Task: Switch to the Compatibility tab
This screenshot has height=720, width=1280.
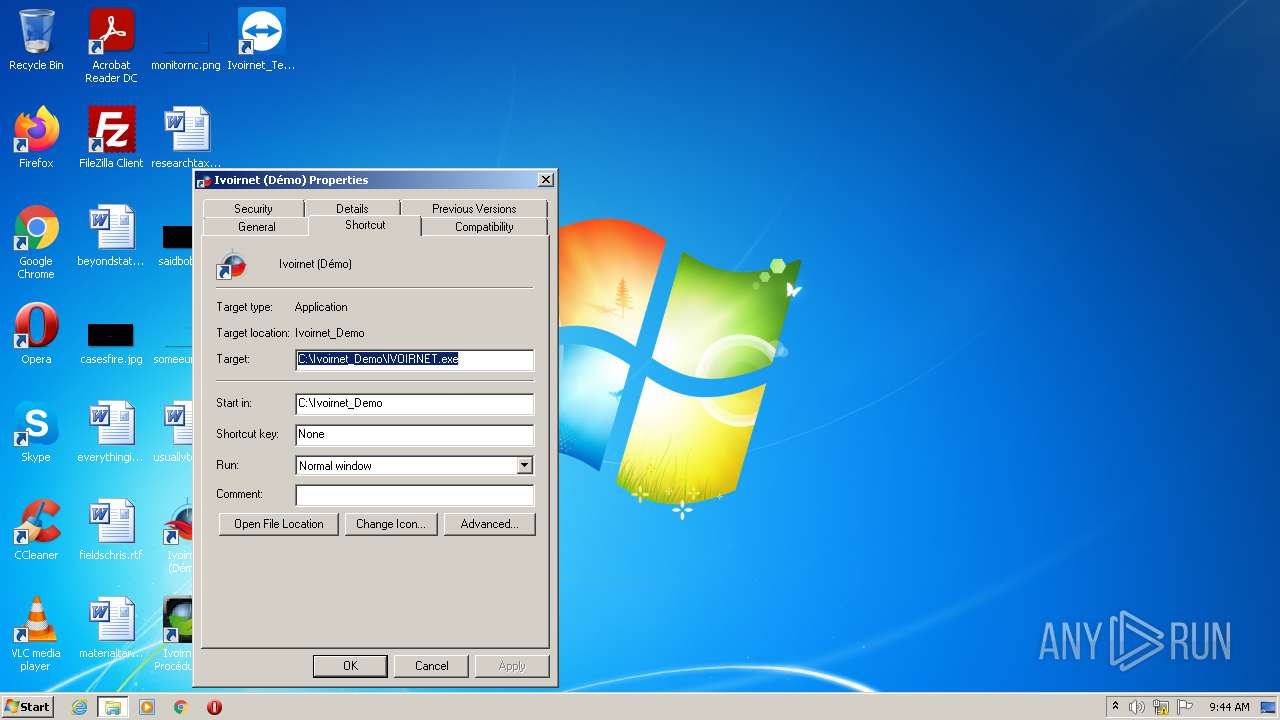Action: tap(484, 227)
